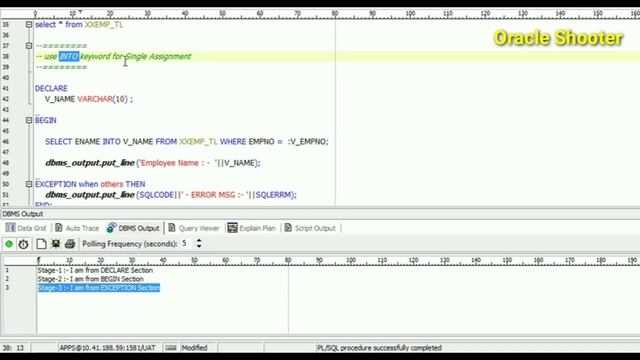This screenshot has height=360, width=640.
Task: Toggle DBMS output on/off green button
Action: coord(9,244)
